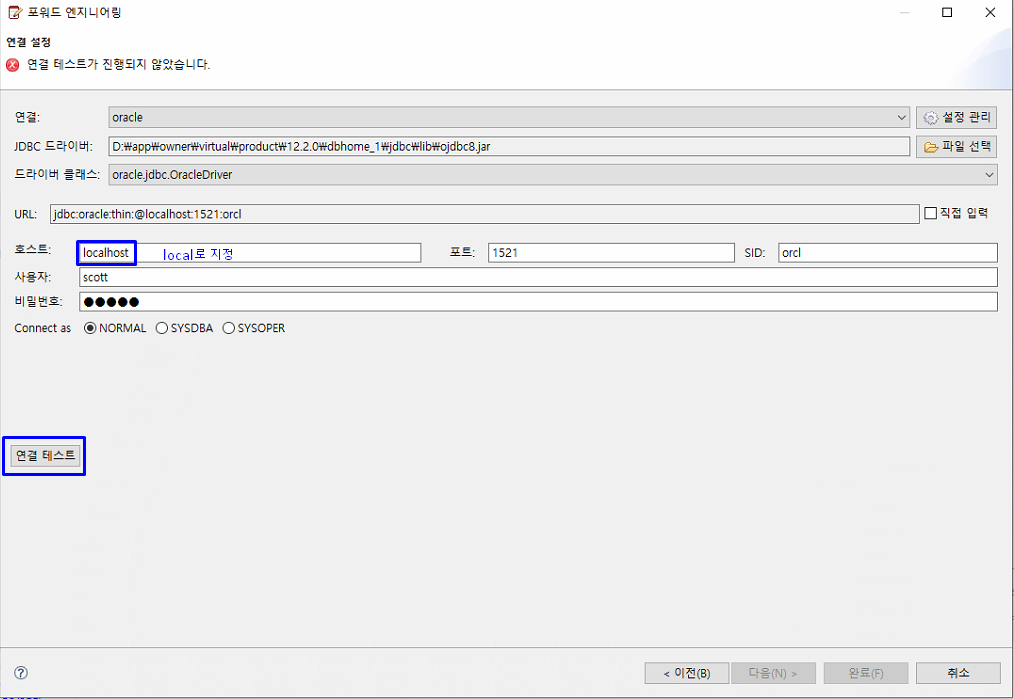The image size is (1014, 699).
Task: Click the 취소 cancel button
Action: coord(958,673)
